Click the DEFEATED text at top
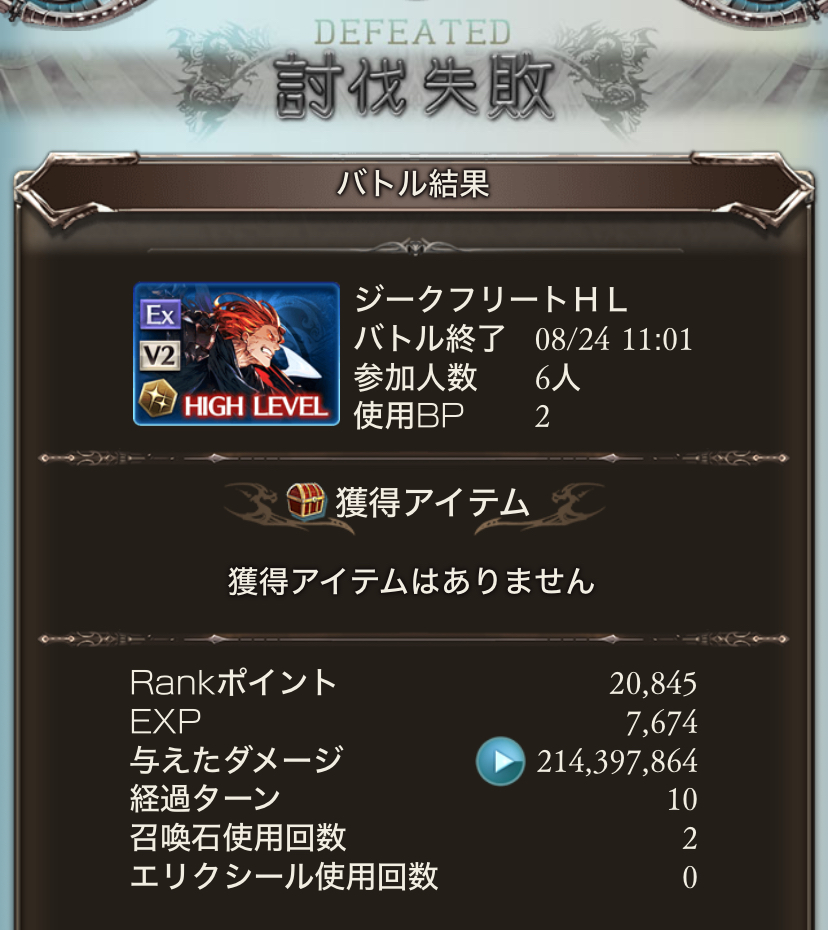Image resolution: width=828 pixels, height=930 pixels. point(412,32)
